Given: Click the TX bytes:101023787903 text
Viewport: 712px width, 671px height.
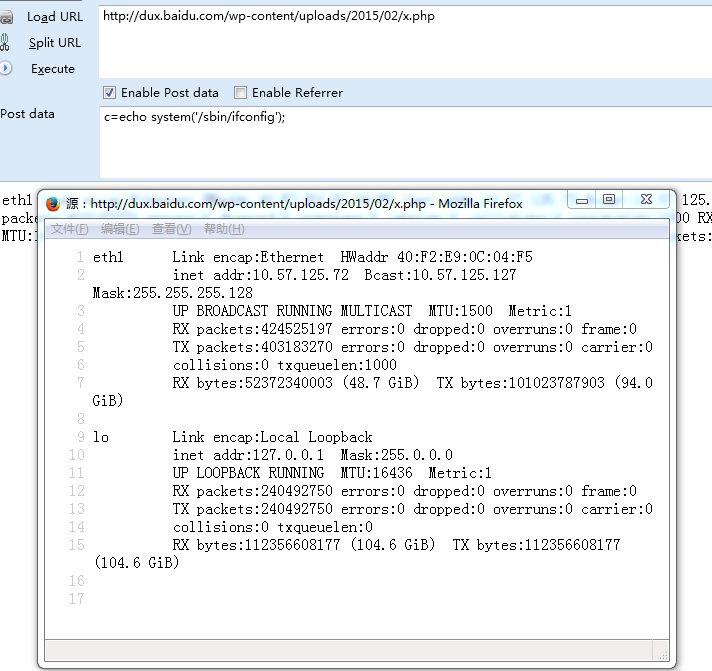Looking at the screenshot, I should click(x=520, y=383).
